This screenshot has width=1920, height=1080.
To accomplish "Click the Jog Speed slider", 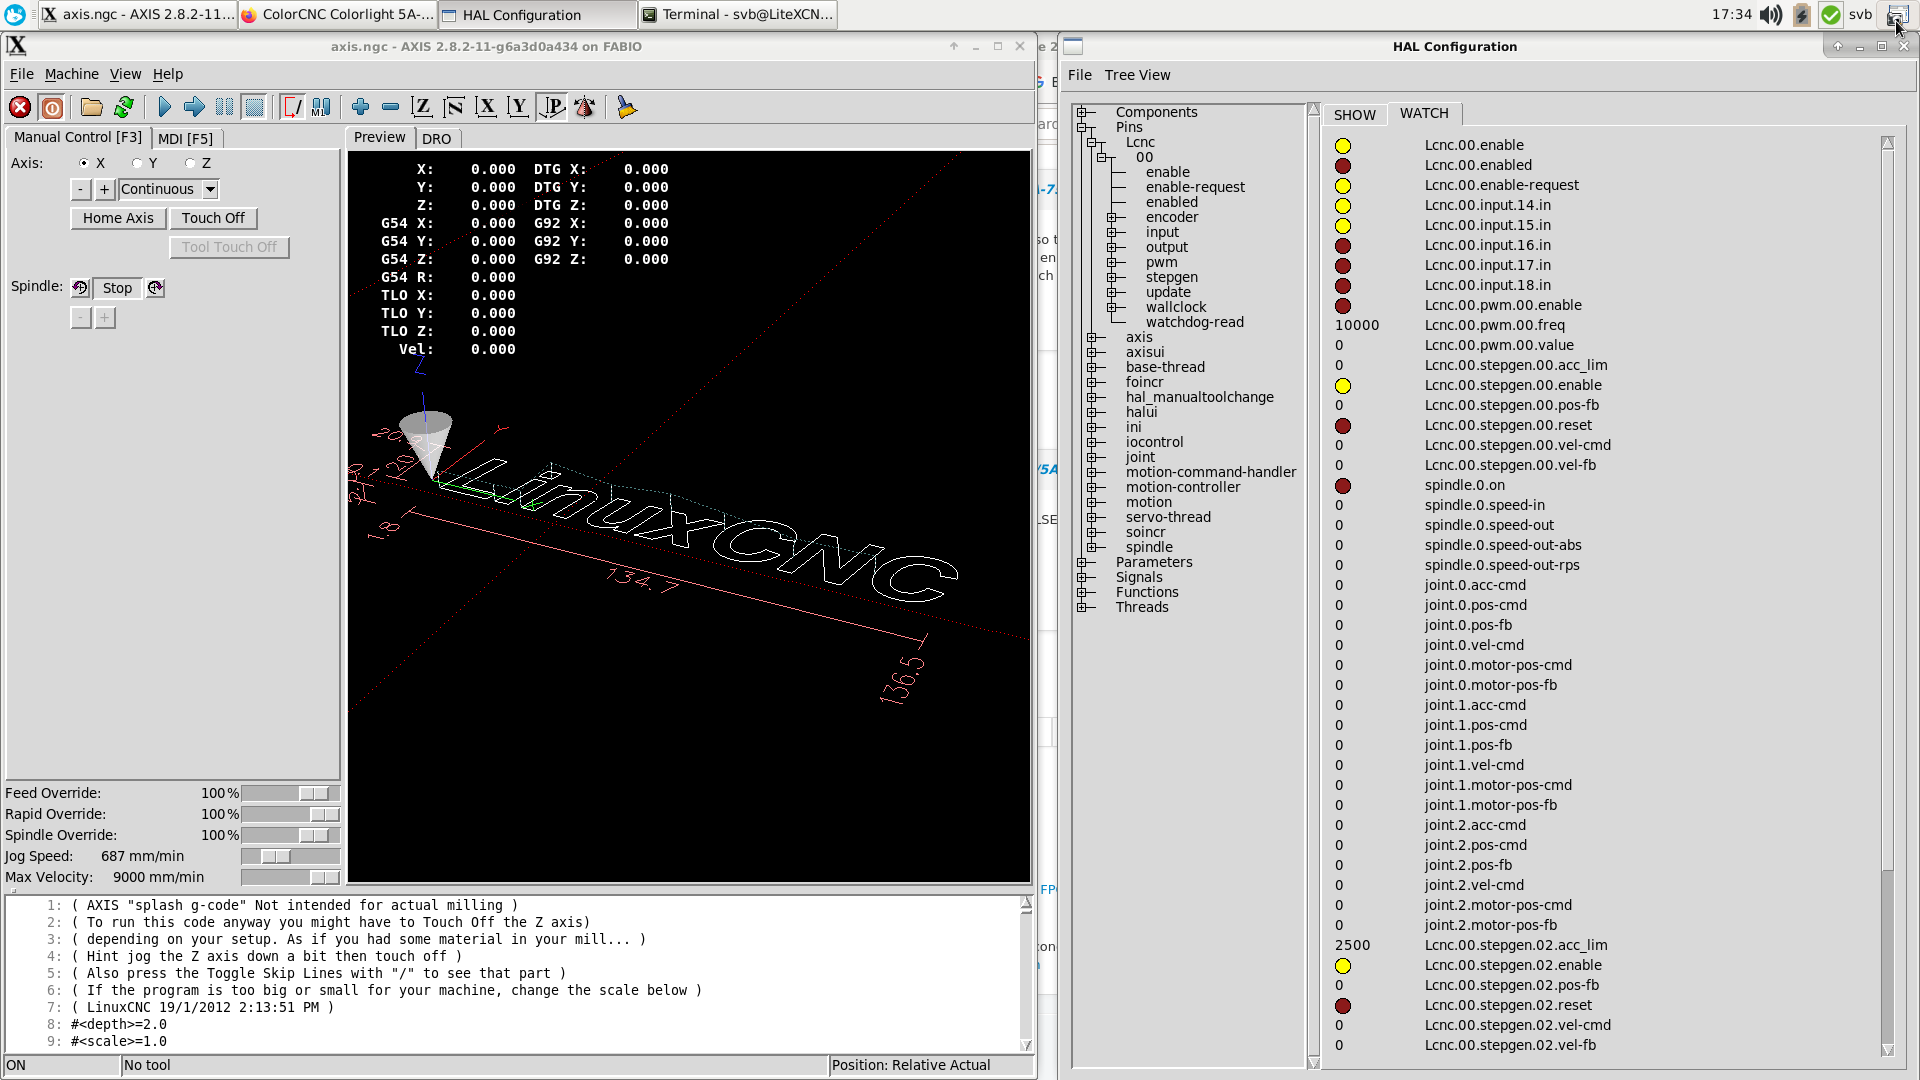I will coord(290,856).
